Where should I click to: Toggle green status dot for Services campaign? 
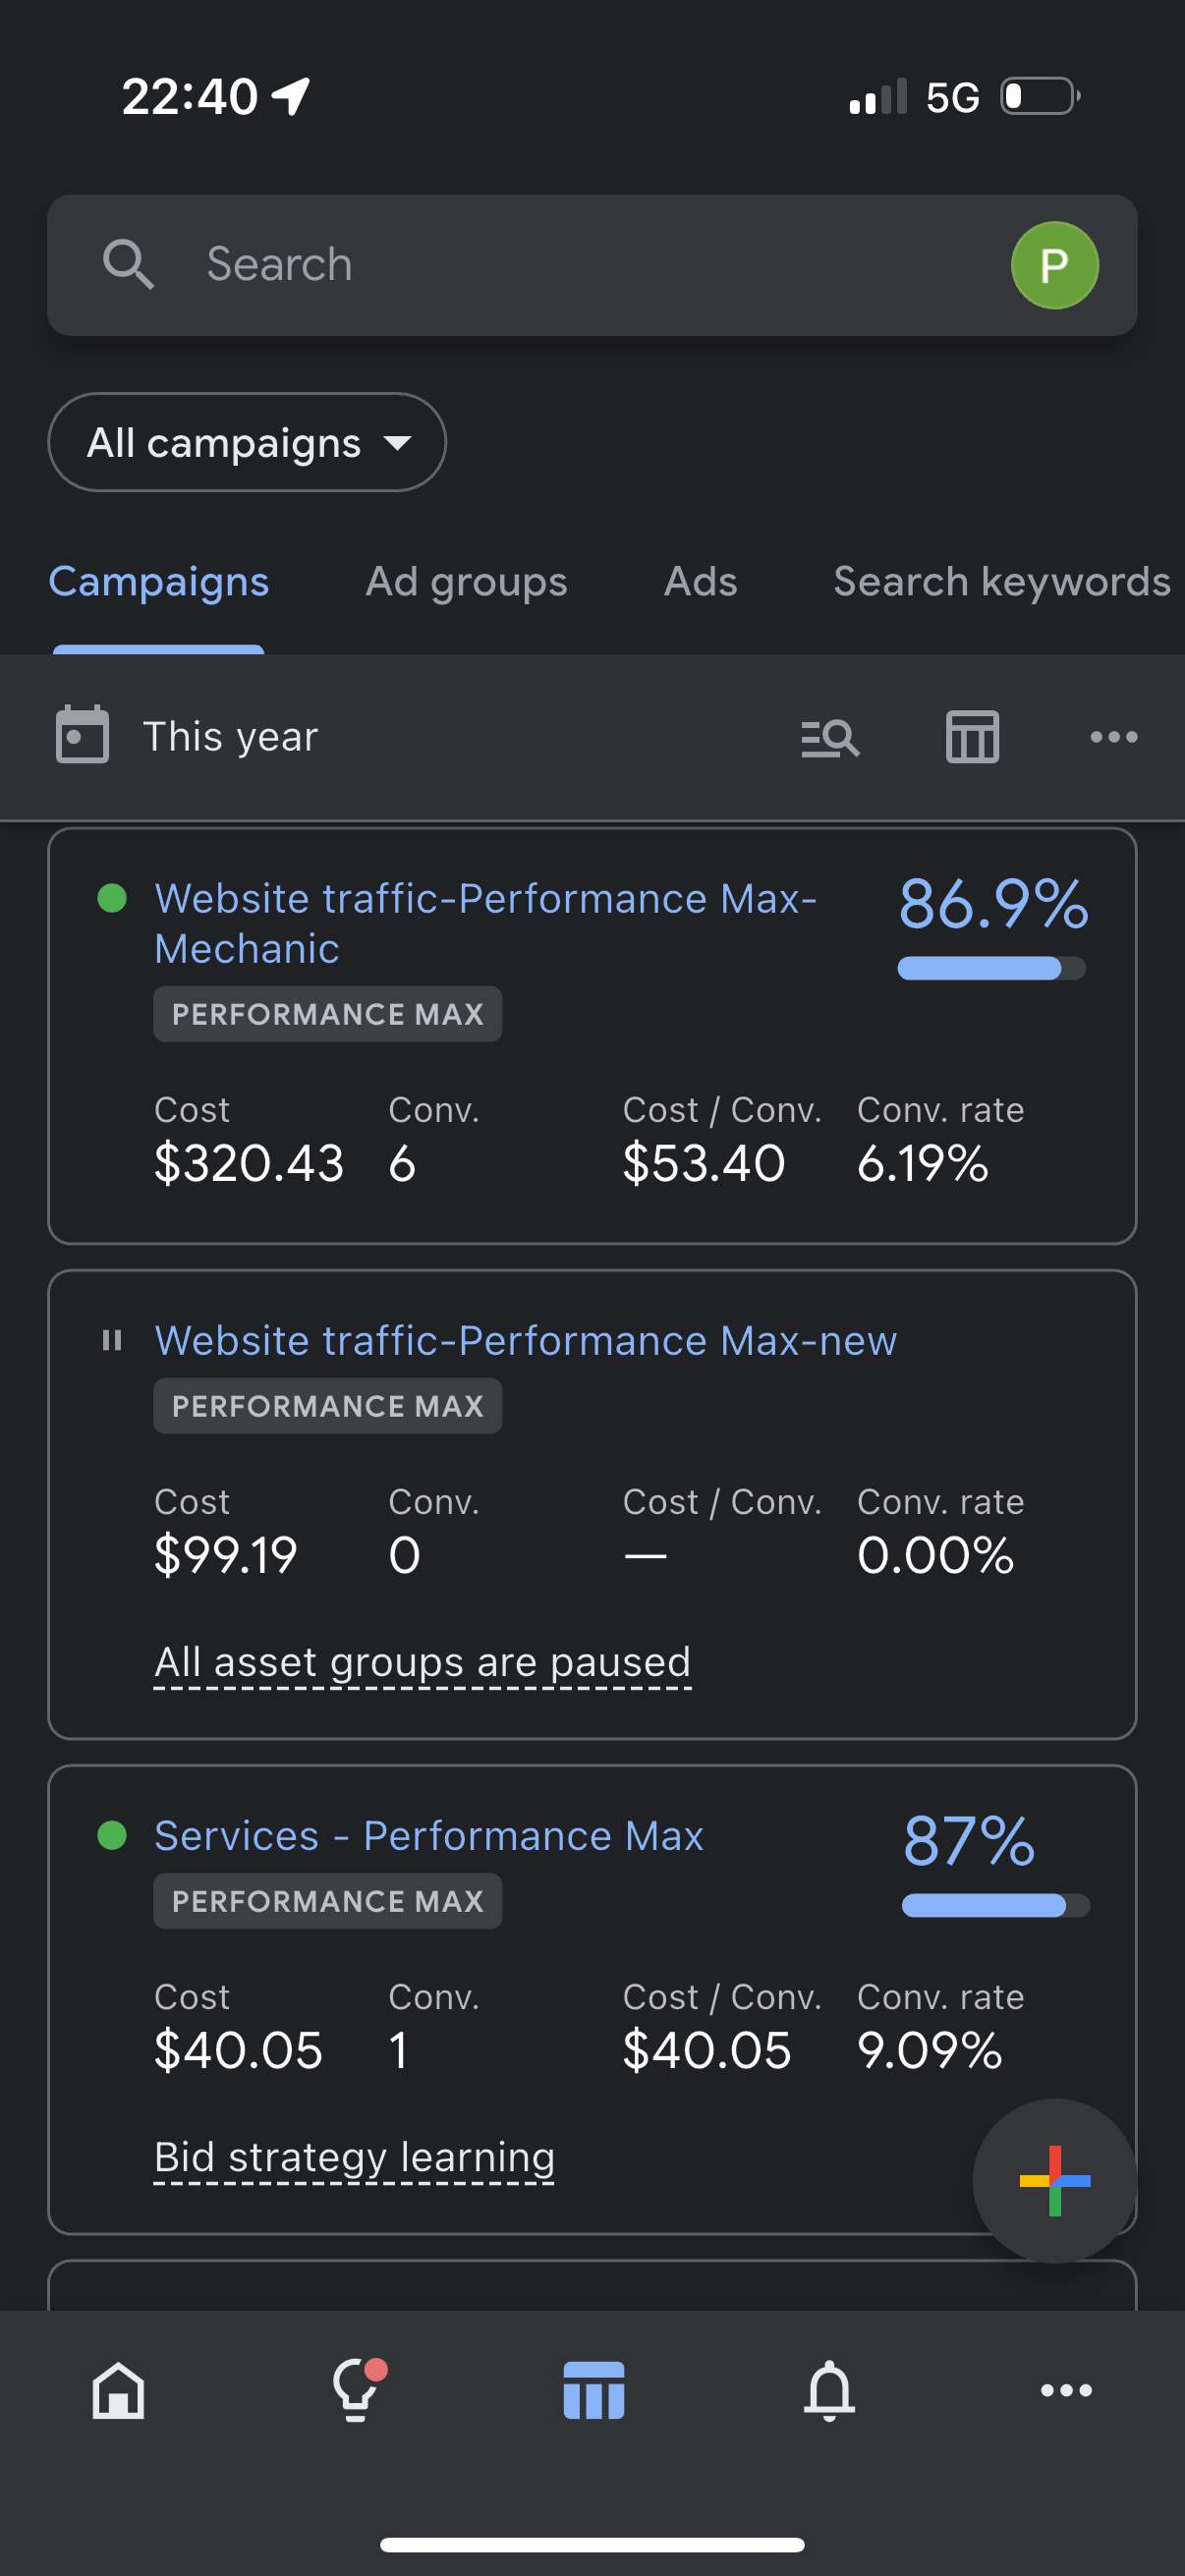coord(112,1835)
